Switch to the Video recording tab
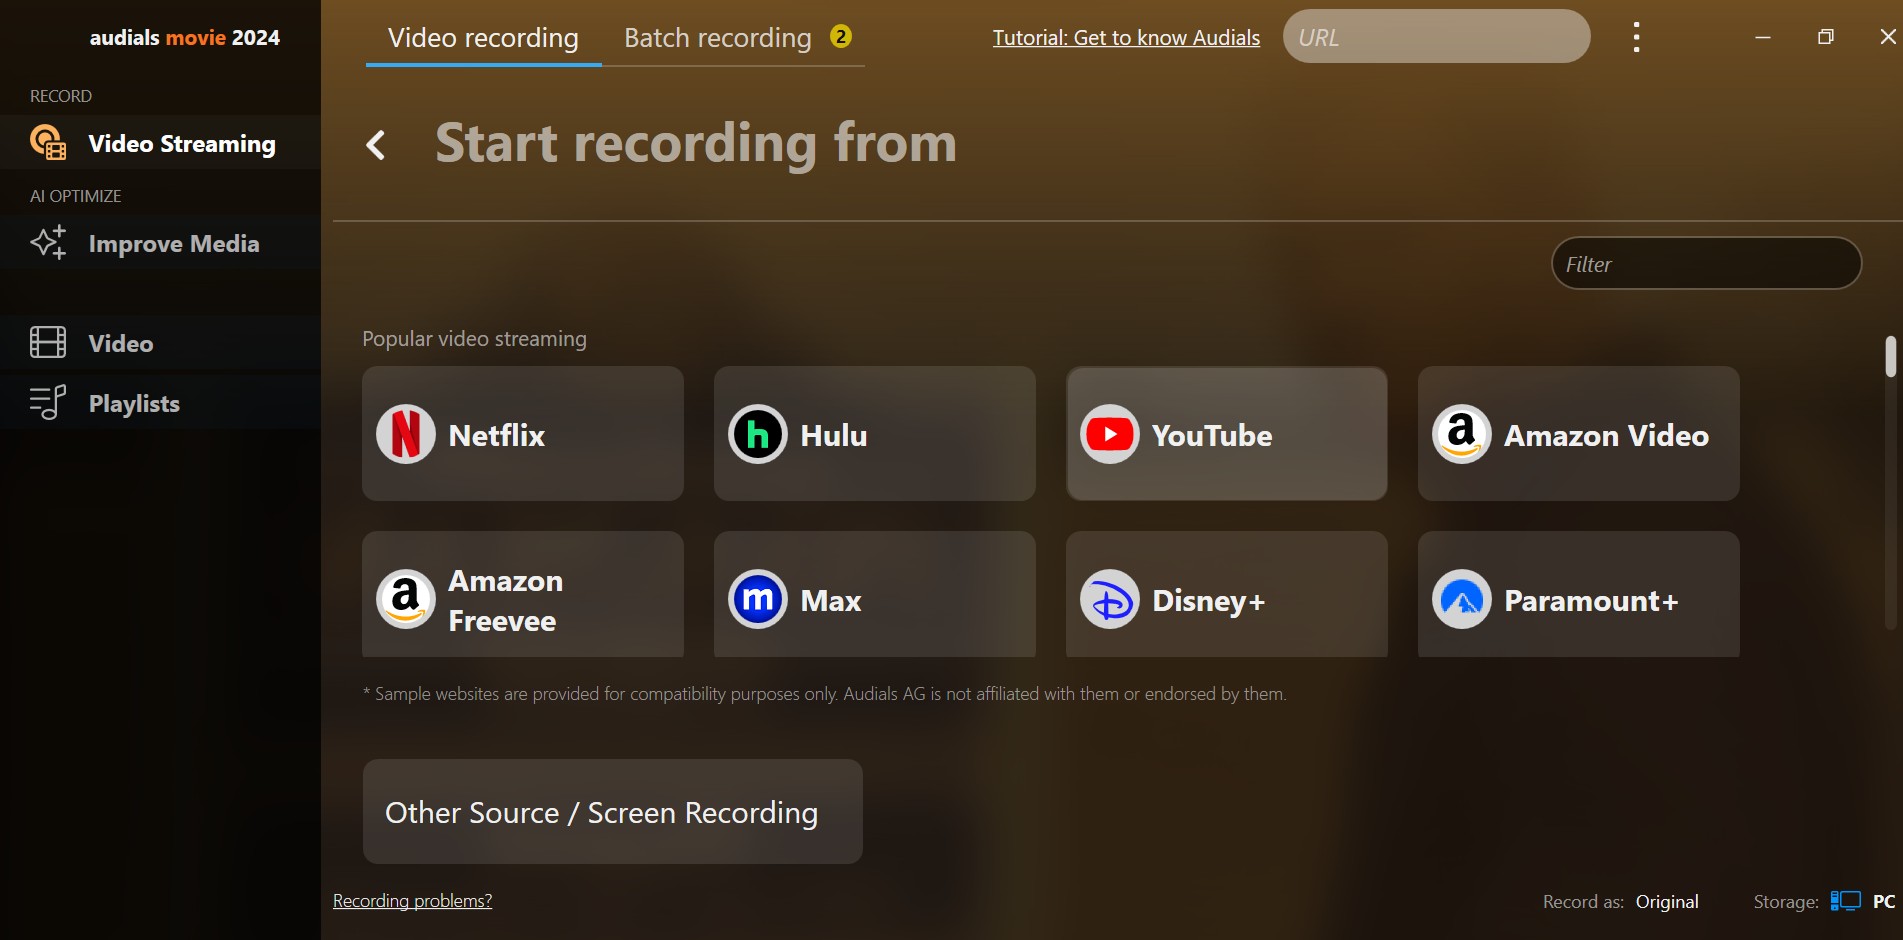Viewport: 1903px width, 940px height. 483,37
